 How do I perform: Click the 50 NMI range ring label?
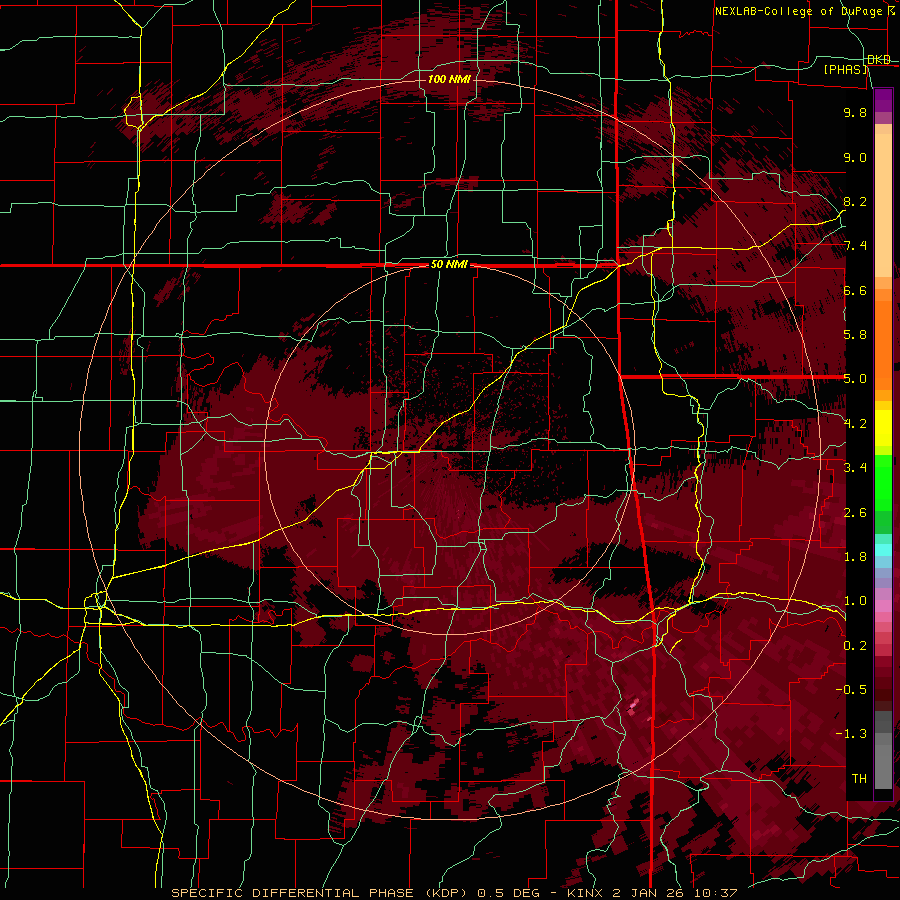click(x=449, y=265)
